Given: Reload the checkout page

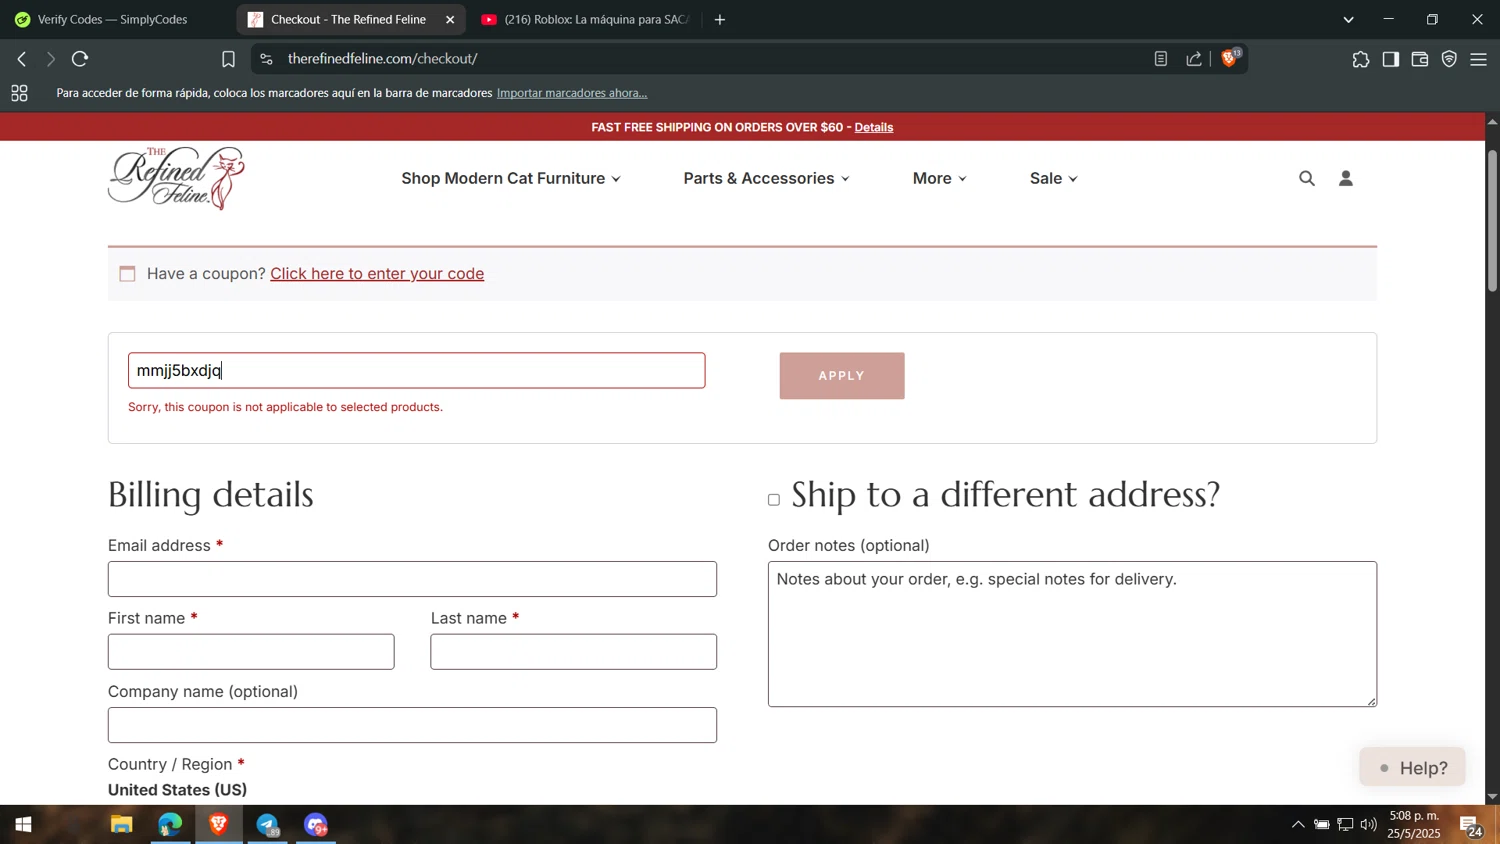Looking at the screenshot, I should tap(81, 59).
